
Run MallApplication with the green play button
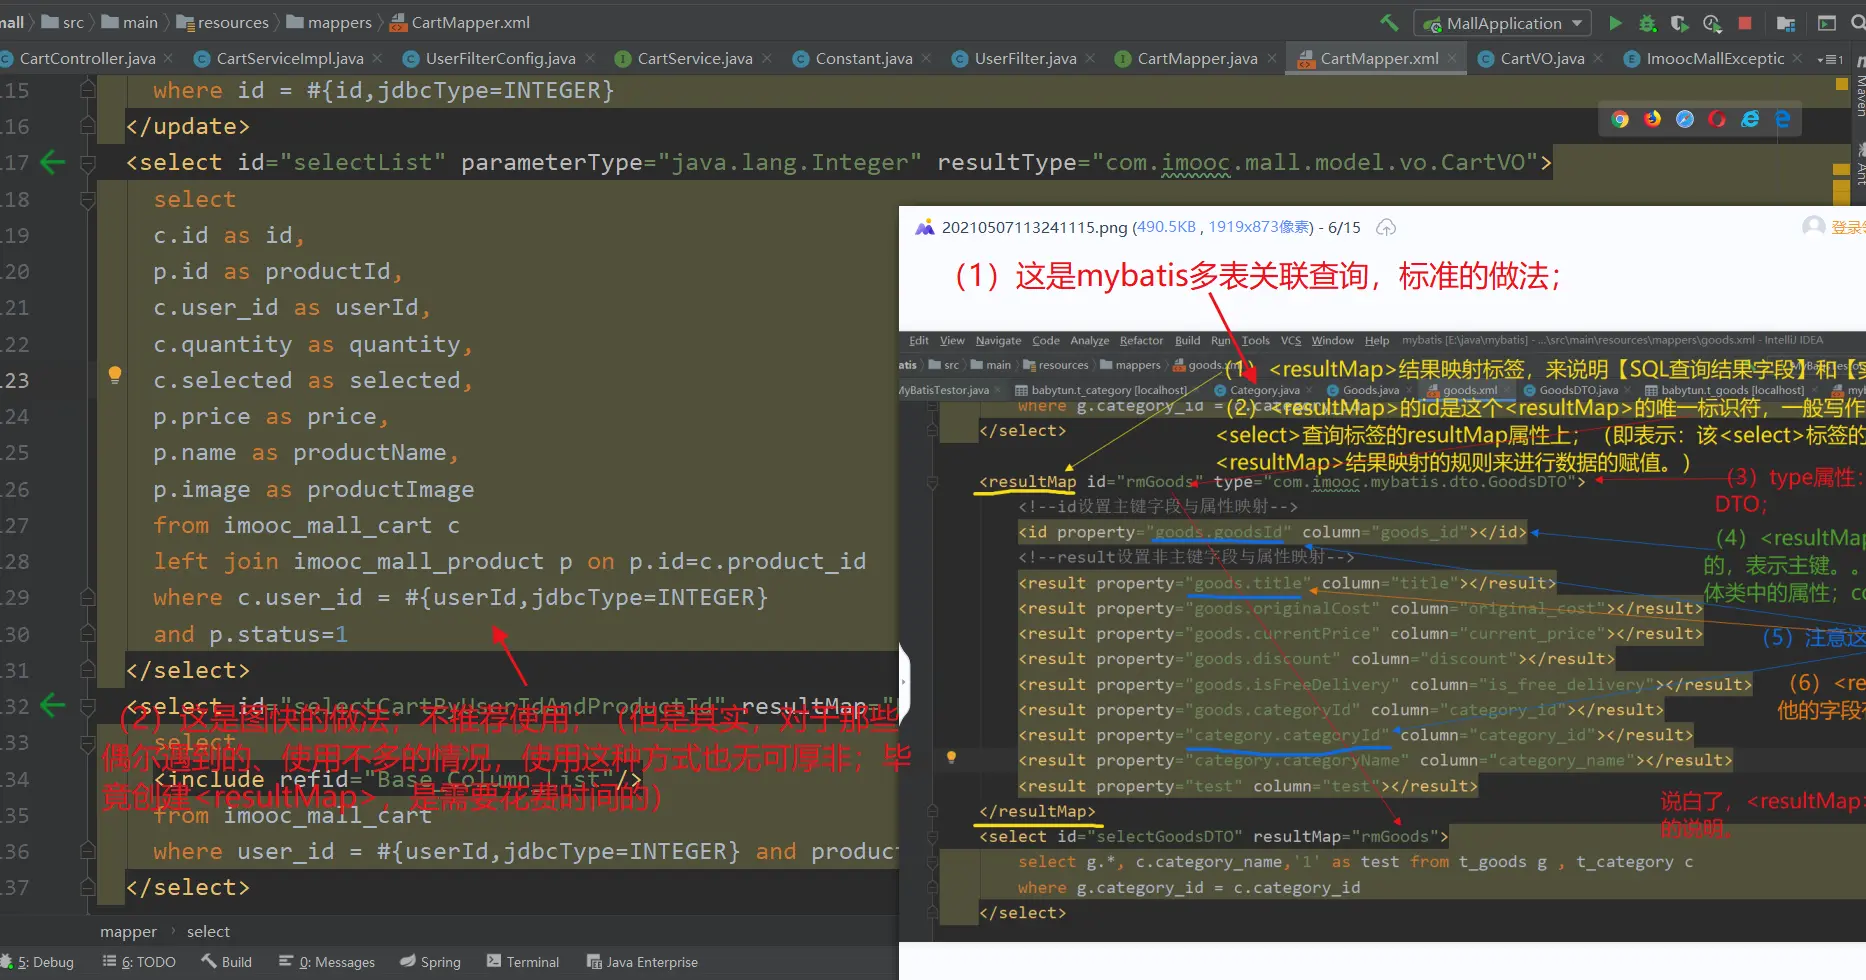click(1615, 23)
